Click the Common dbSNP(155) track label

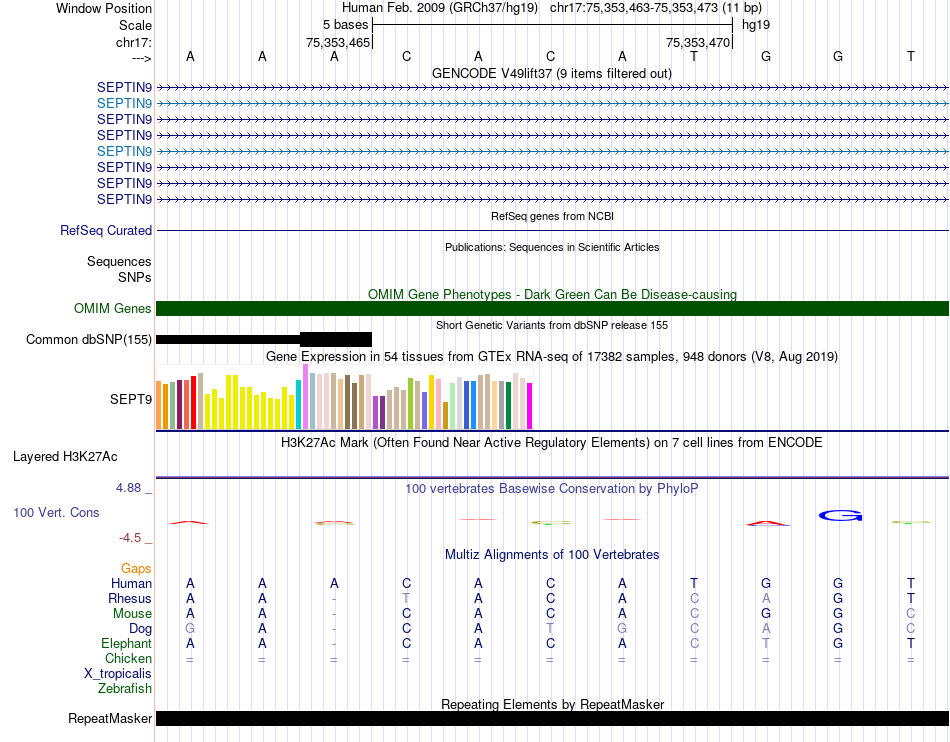88,339
